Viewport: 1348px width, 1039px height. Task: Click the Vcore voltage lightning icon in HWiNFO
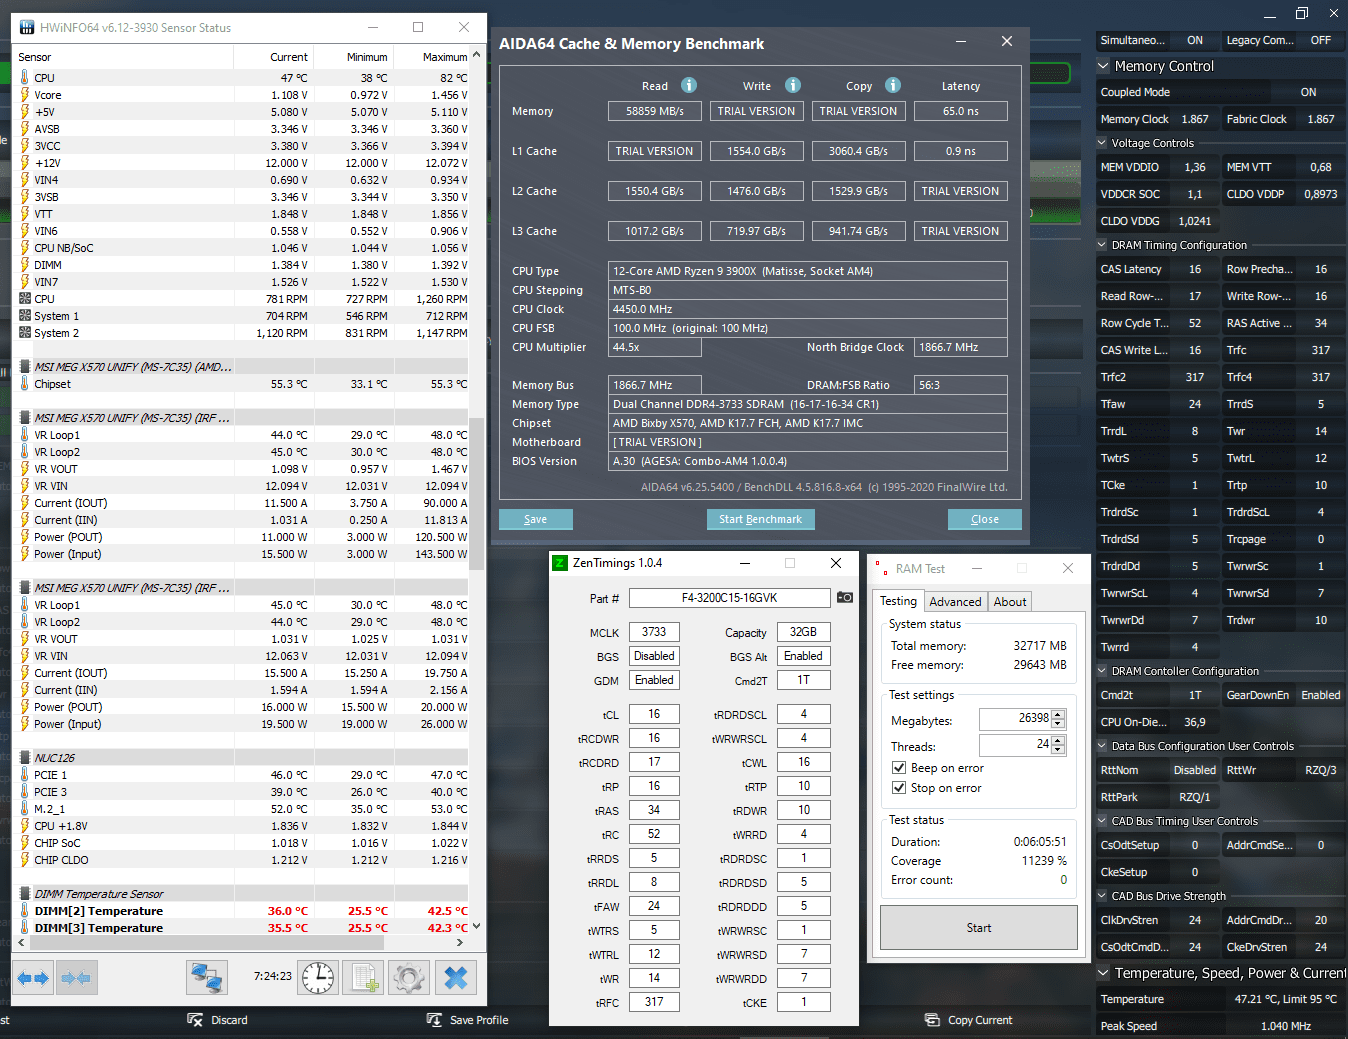pos(25,95)
